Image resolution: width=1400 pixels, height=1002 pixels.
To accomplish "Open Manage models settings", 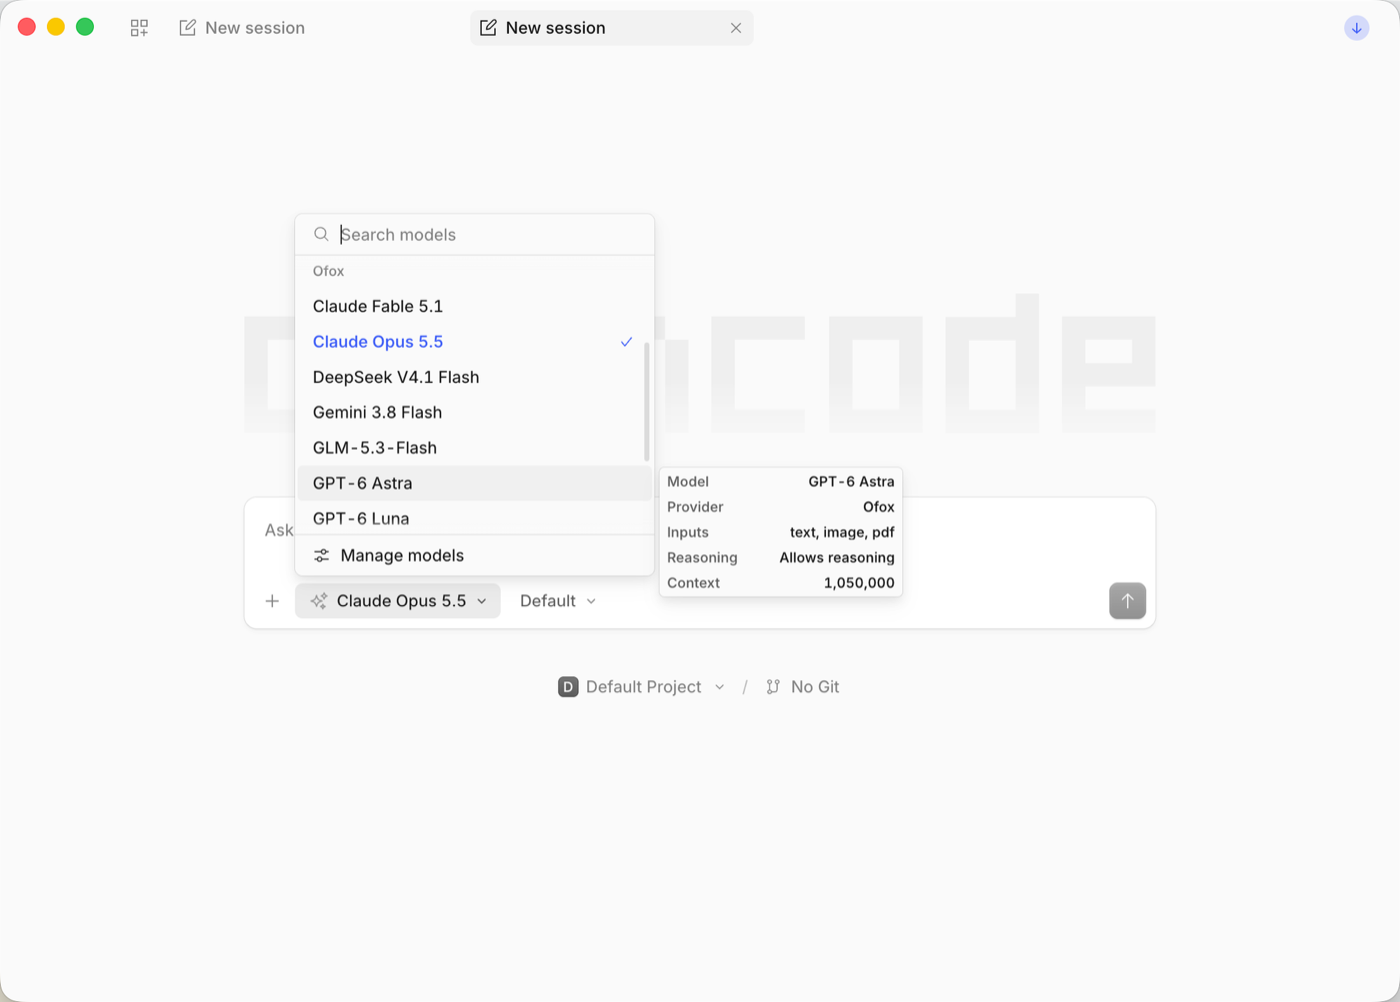I will click(x=475, y=555).
